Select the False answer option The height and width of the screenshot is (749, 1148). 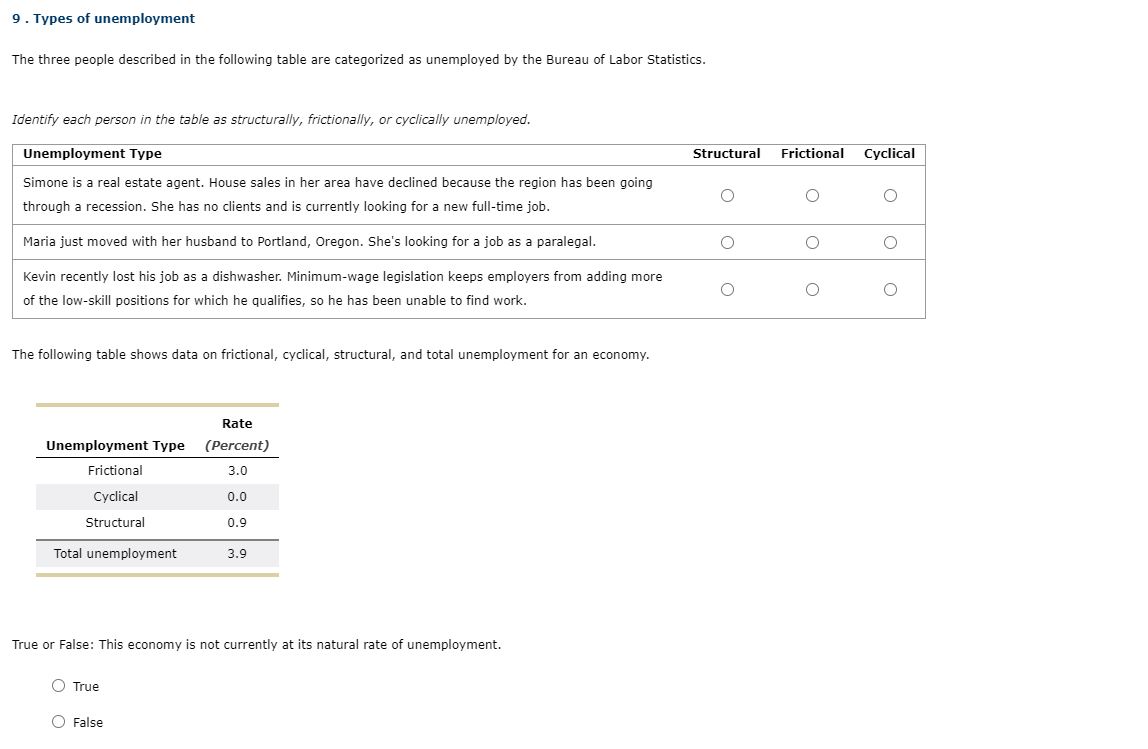(59, 722)
